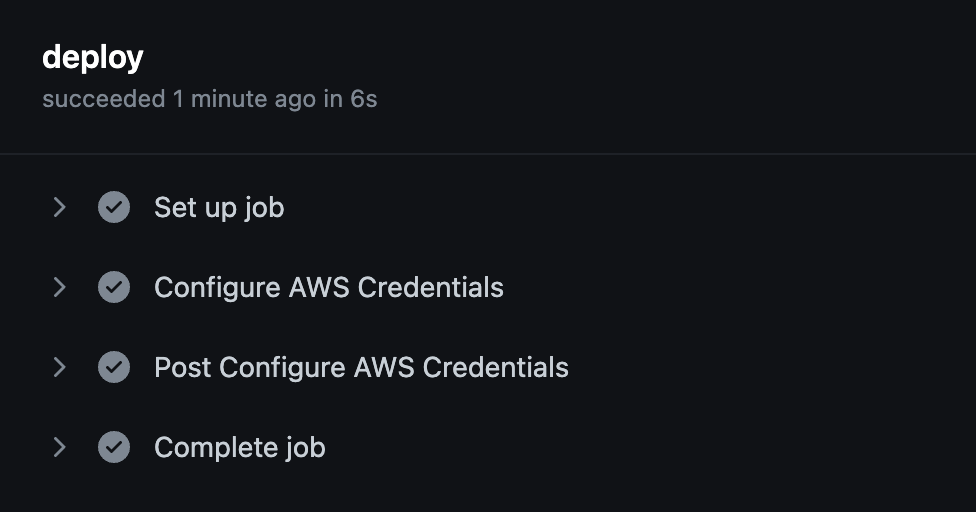This screenshot has height=512, width=976.
Task: Expand Post Configure AWS Credentials chevron
Action: tap(59, 367)
